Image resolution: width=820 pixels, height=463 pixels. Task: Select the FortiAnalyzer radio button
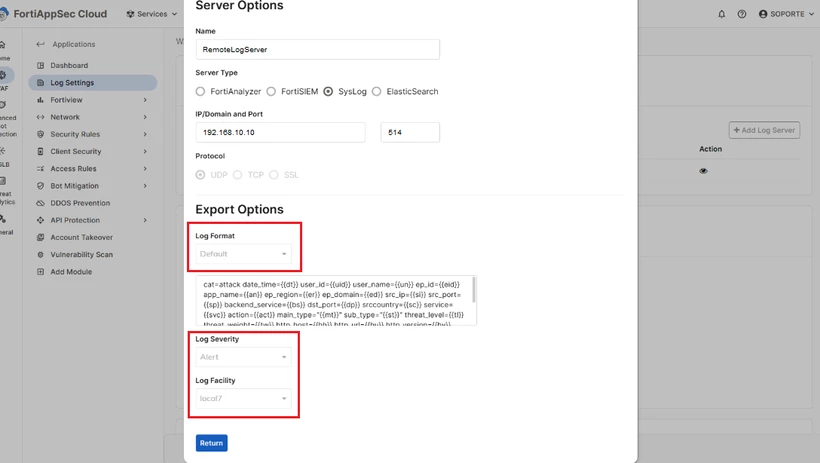tap(200, 92)
